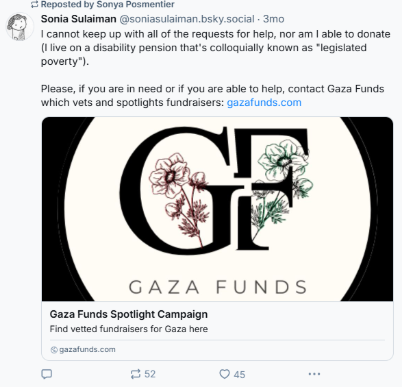Click the small repost icon beside 'Reposted by'
Viewport: 404px width, 387px height.
34,5
